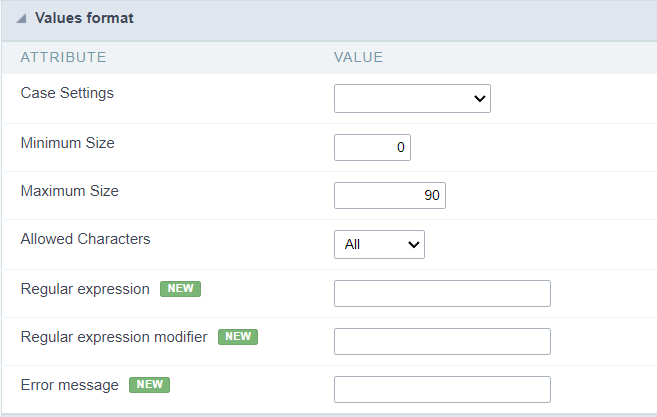Select the Regular expression text box
Screen dimensions: 657x417
pyautogui.click(x=442, y=293)
